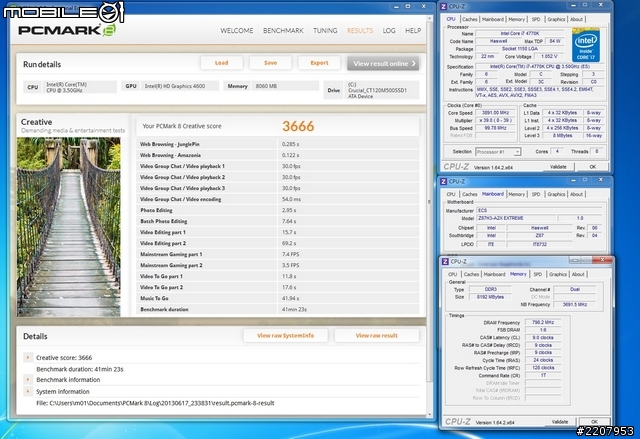The image size is (640, 439).
Task: Open Memory tab in middle CPU-Z window
Action: (516, 194)
